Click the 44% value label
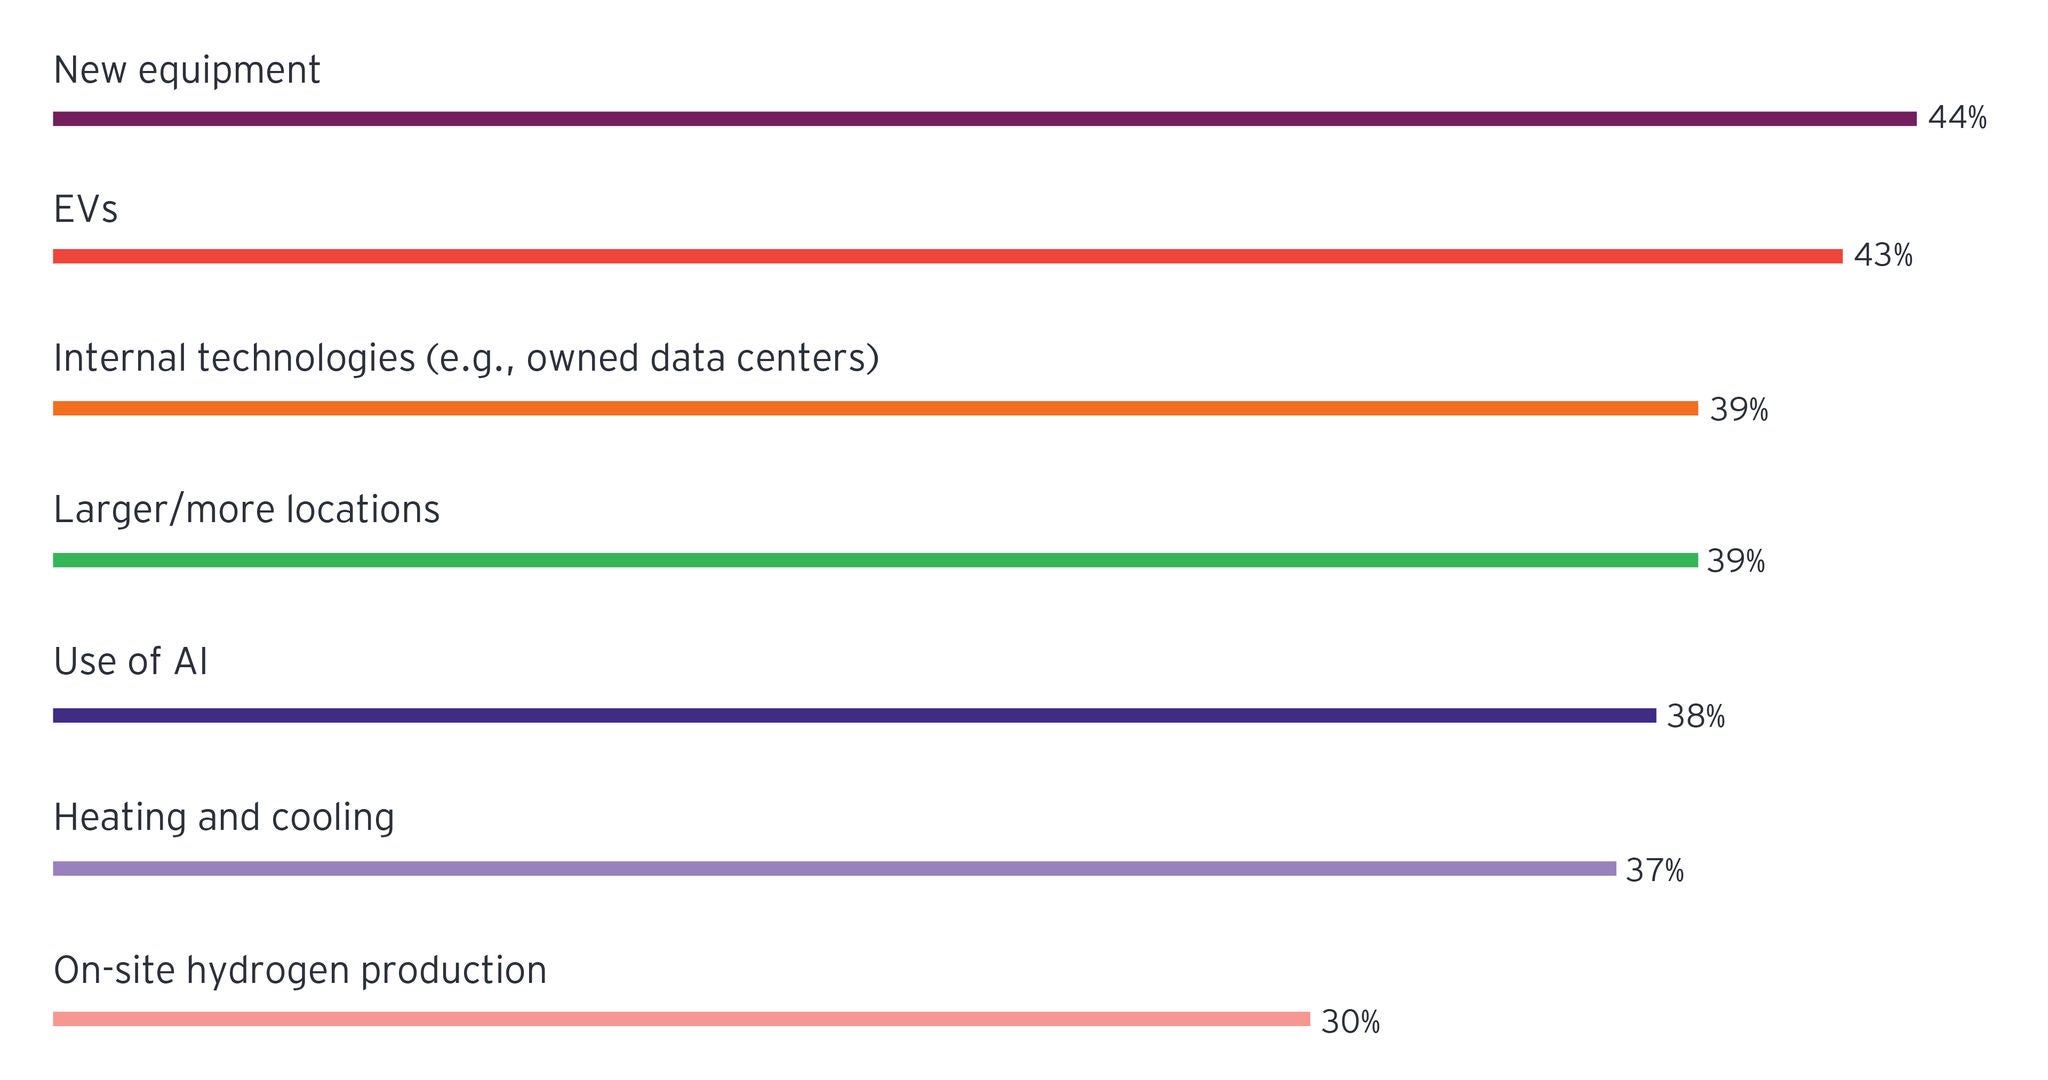The width and height of the screenshot is (2048, 1080). (x=1956, y=118)
